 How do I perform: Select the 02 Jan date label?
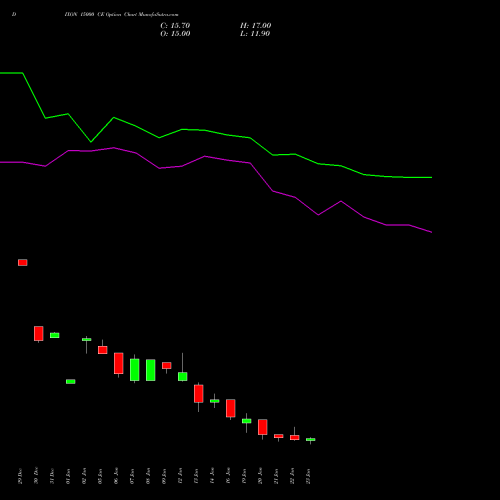pos(84,476)
